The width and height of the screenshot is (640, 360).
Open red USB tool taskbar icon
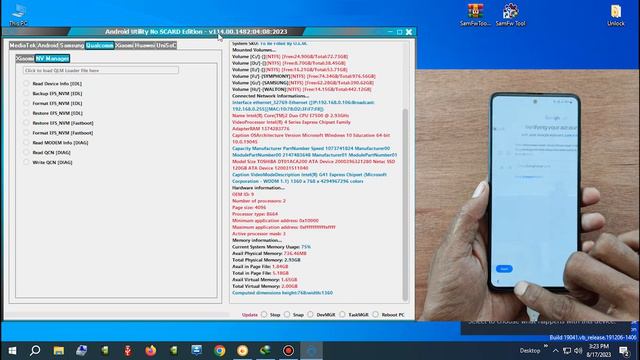[x=128, y=351]
